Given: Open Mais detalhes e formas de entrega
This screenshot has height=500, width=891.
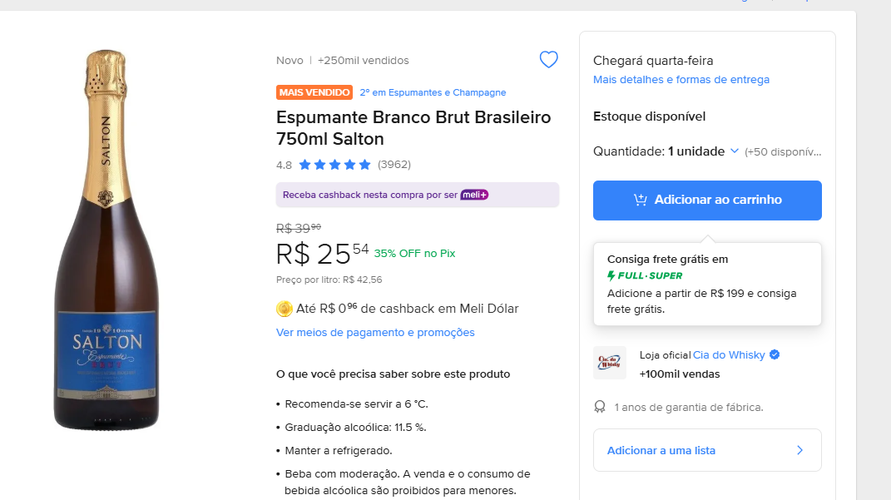Looking at the screenshot, I should point(681,80).
